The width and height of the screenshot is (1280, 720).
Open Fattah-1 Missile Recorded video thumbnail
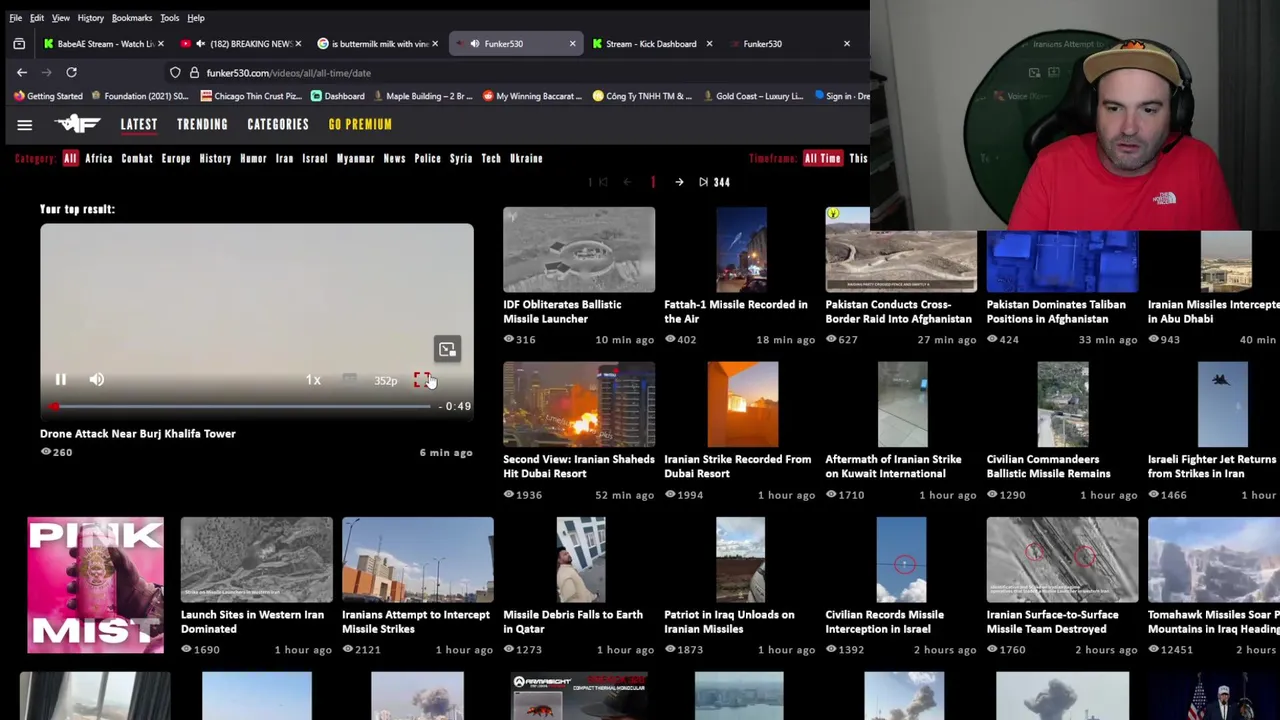point(741,250)
